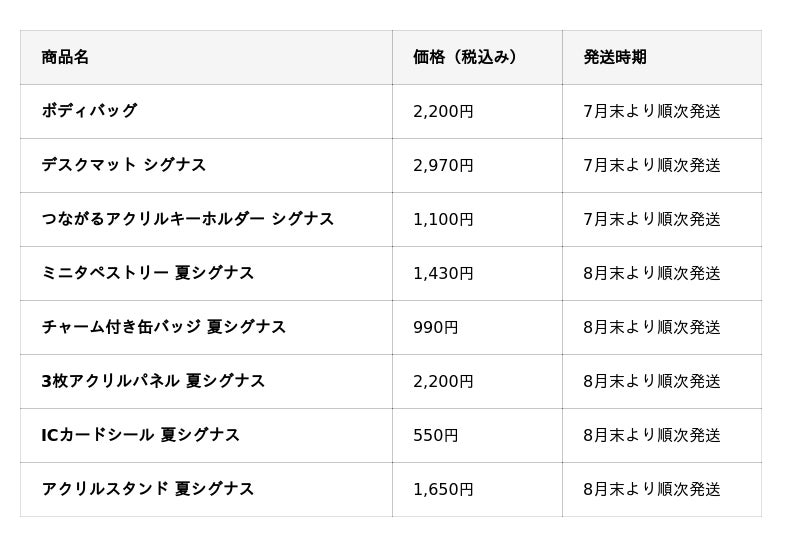
Task: Click the デスクマット シグナス product cell
Action: [x=124, y=165]
